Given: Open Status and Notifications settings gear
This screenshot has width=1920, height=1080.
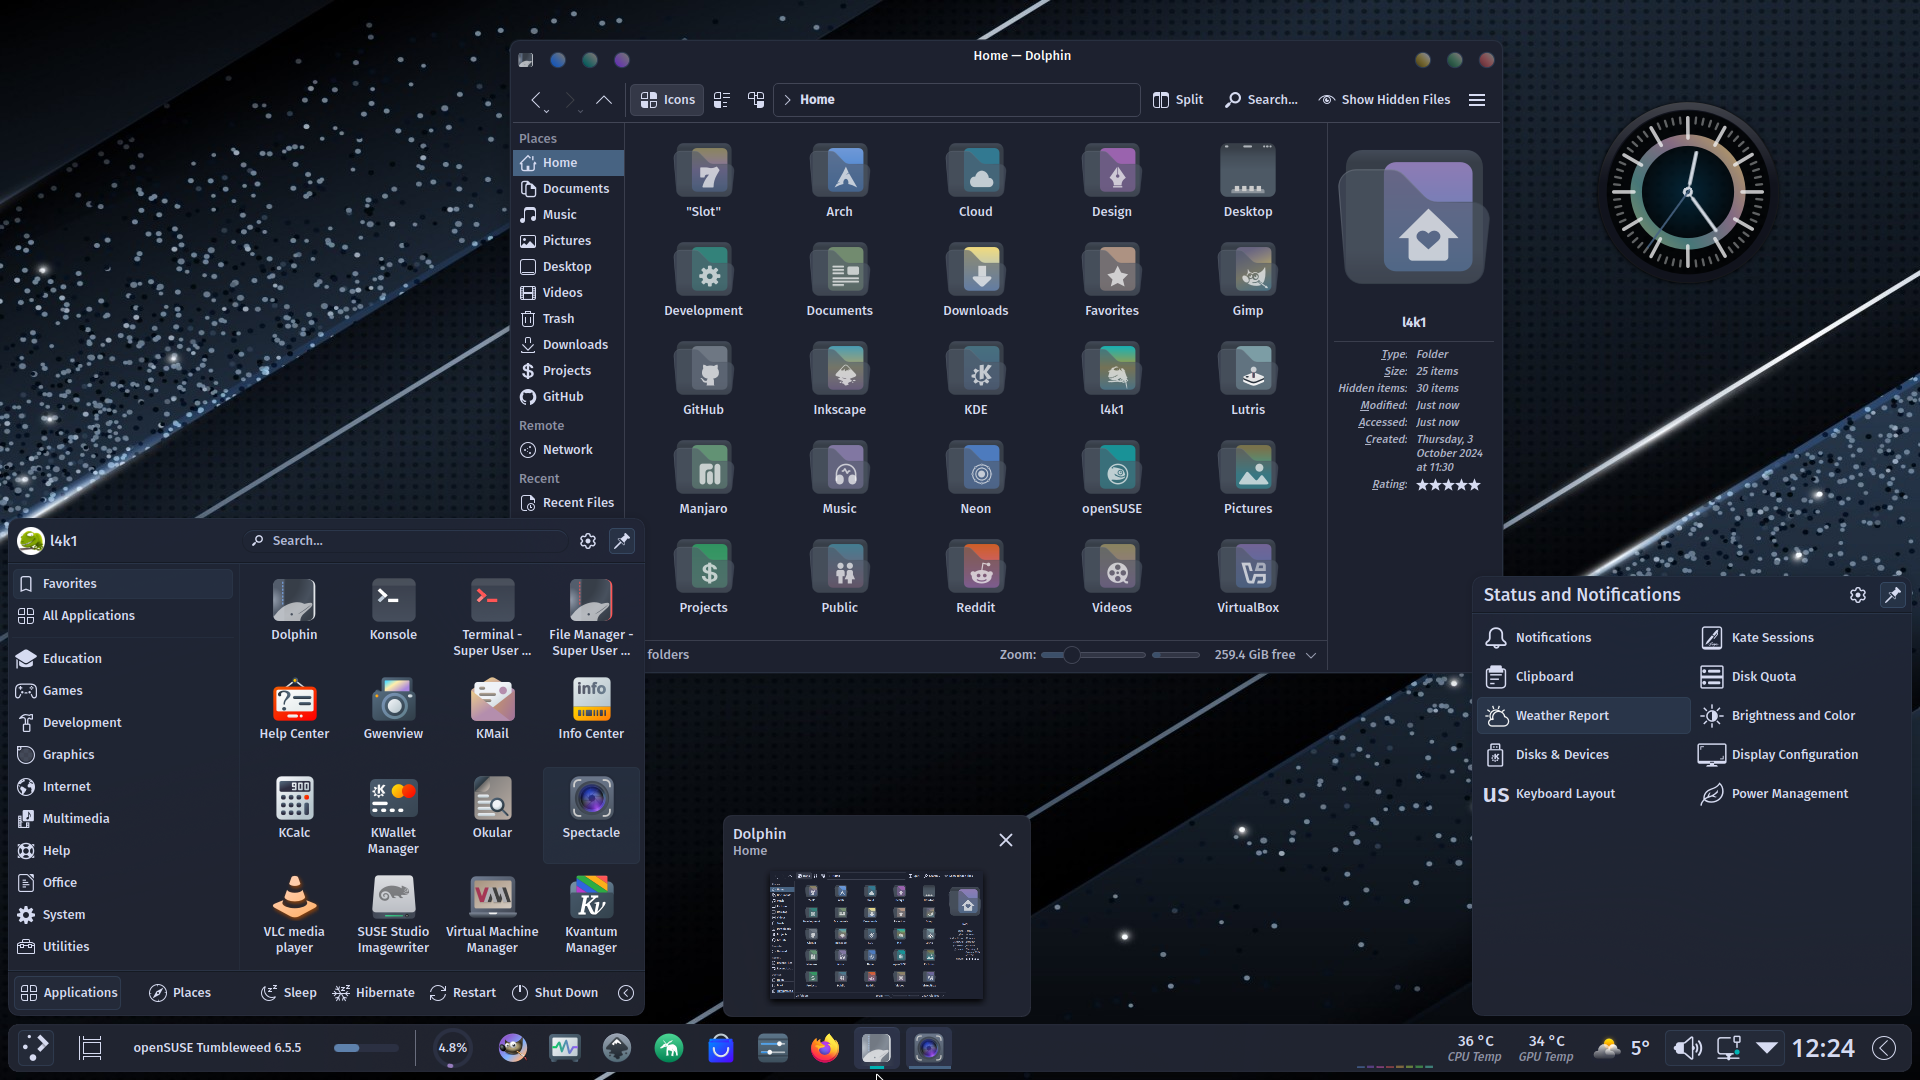Looking at the screenshot, I should click(1857, 595).
